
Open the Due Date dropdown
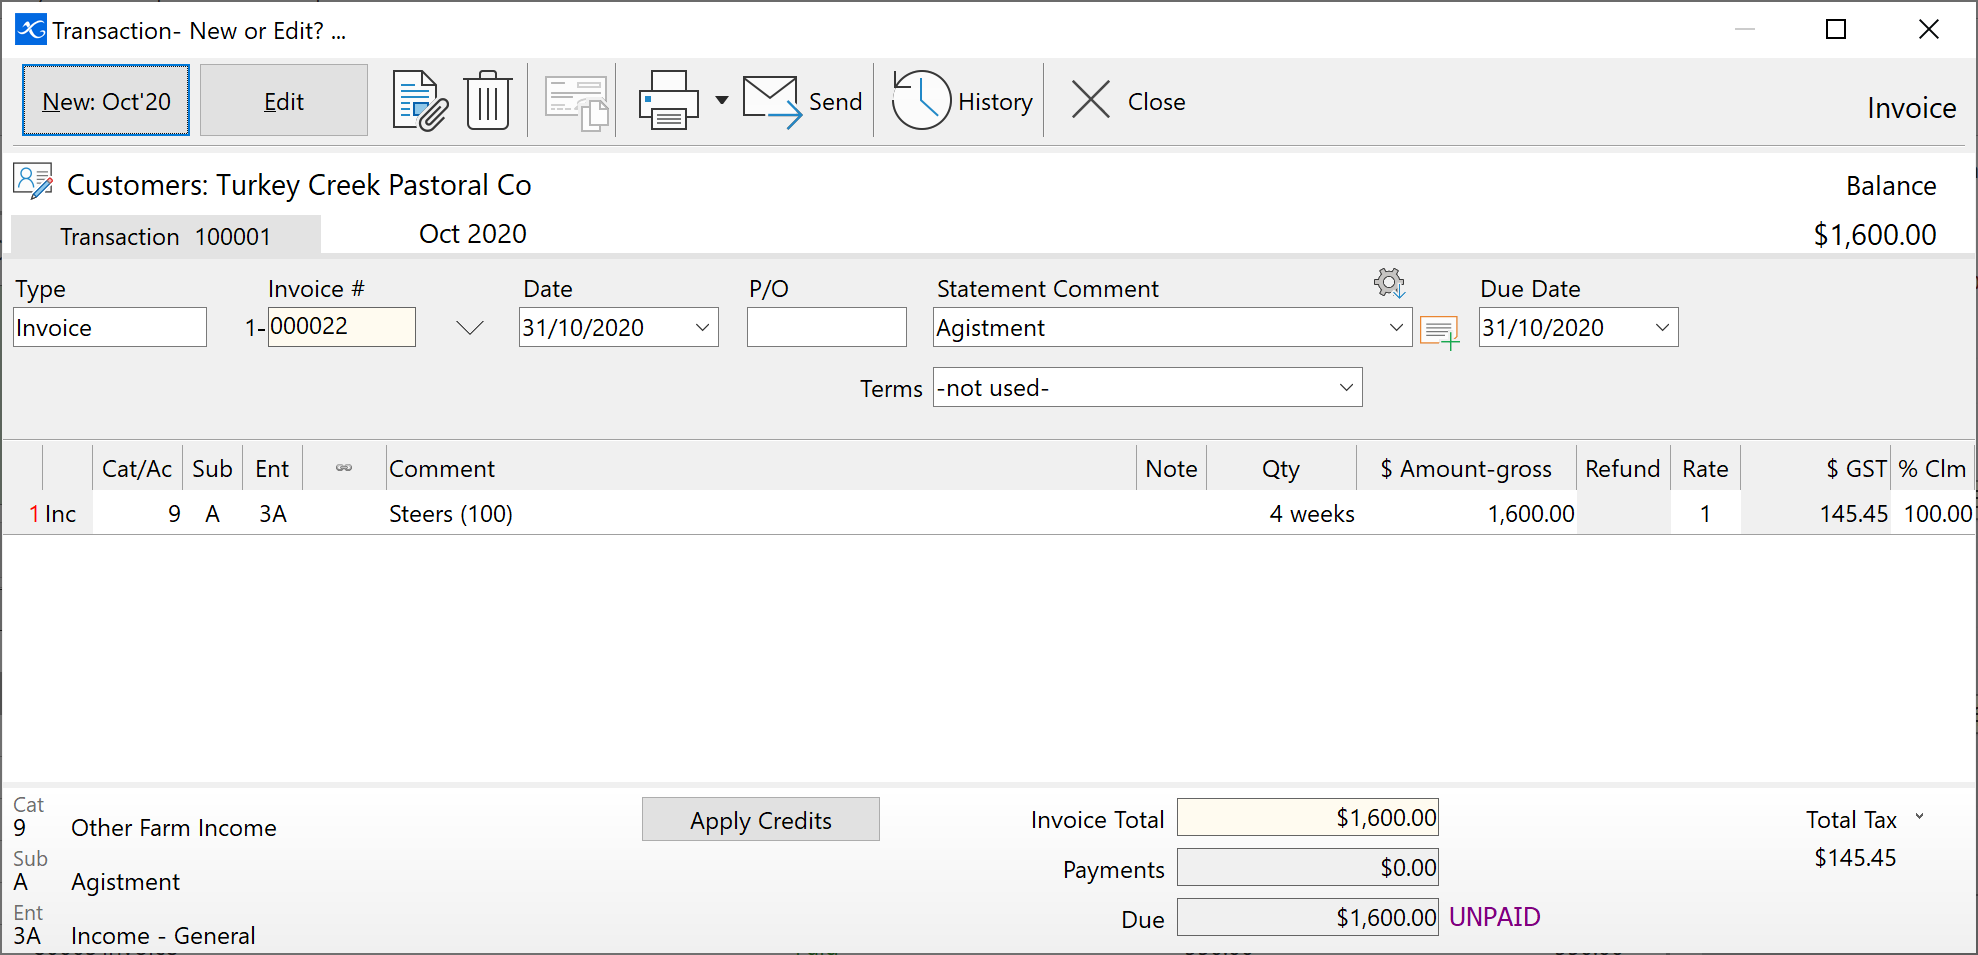(1662, 327)
